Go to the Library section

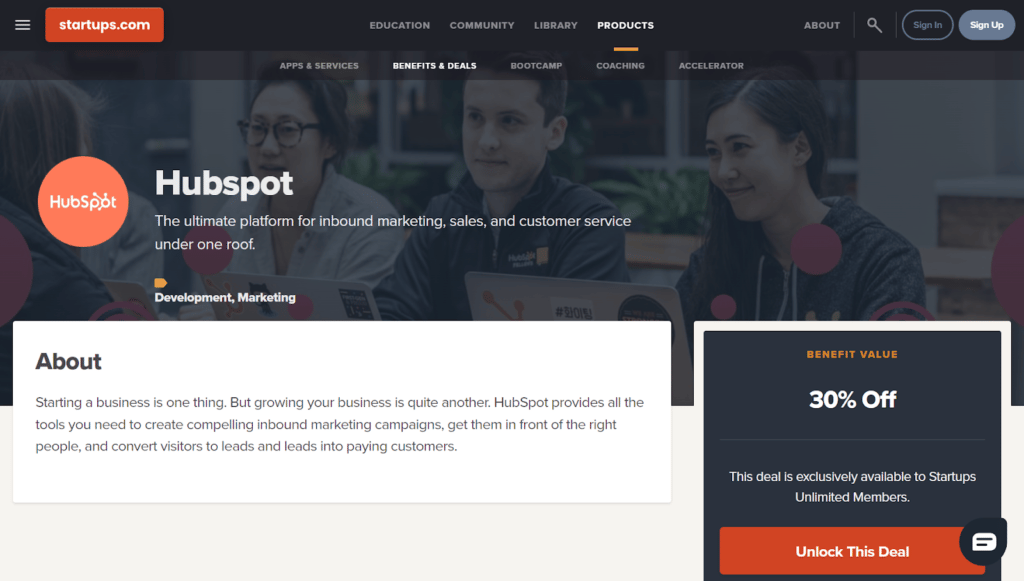click(x=556, y=25)
